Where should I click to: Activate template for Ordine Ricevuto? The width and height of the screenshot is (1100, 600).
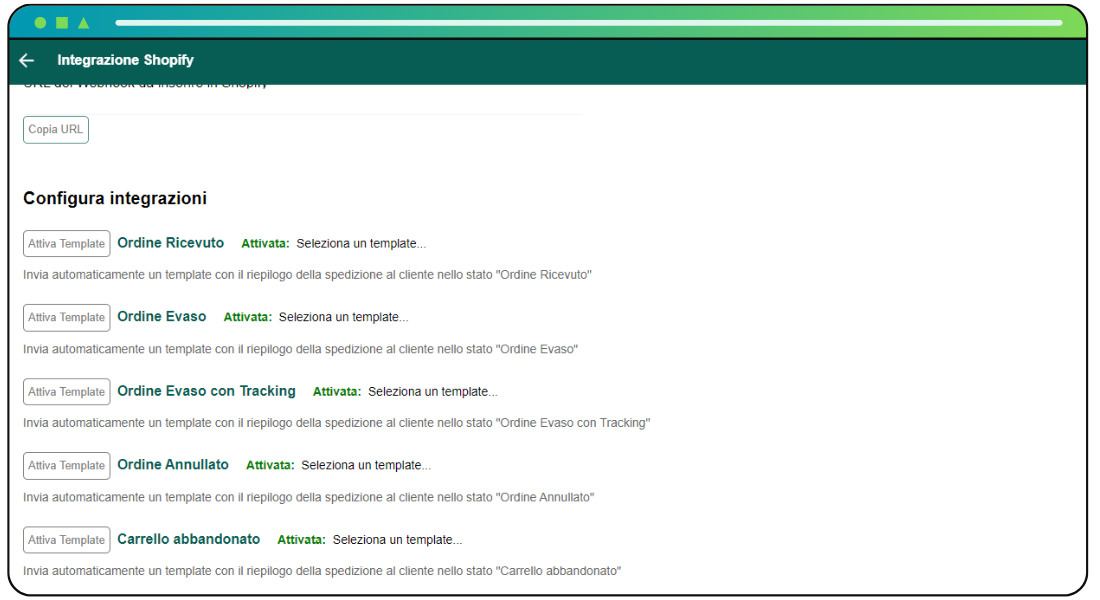(67, 244)
